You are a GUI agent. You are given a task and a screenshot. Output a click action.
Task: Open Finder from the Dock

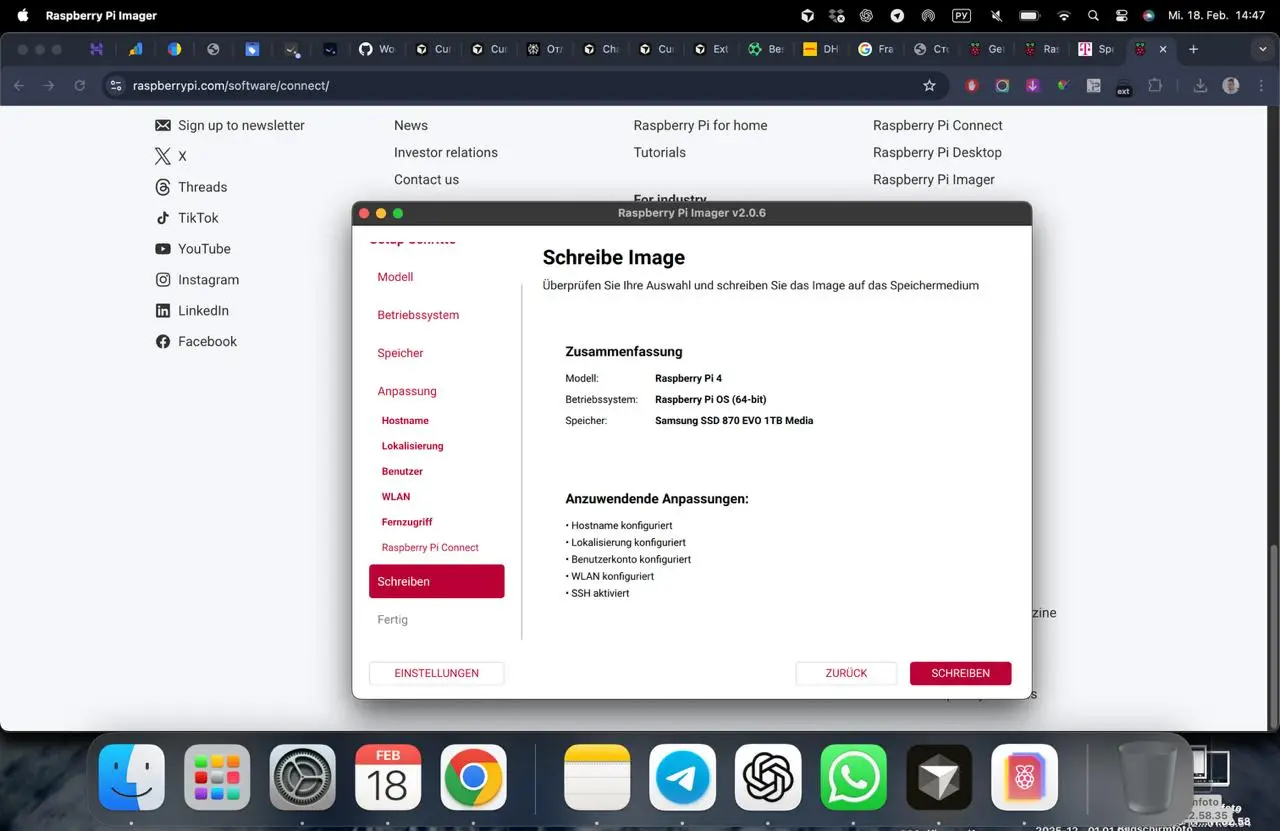131,777
